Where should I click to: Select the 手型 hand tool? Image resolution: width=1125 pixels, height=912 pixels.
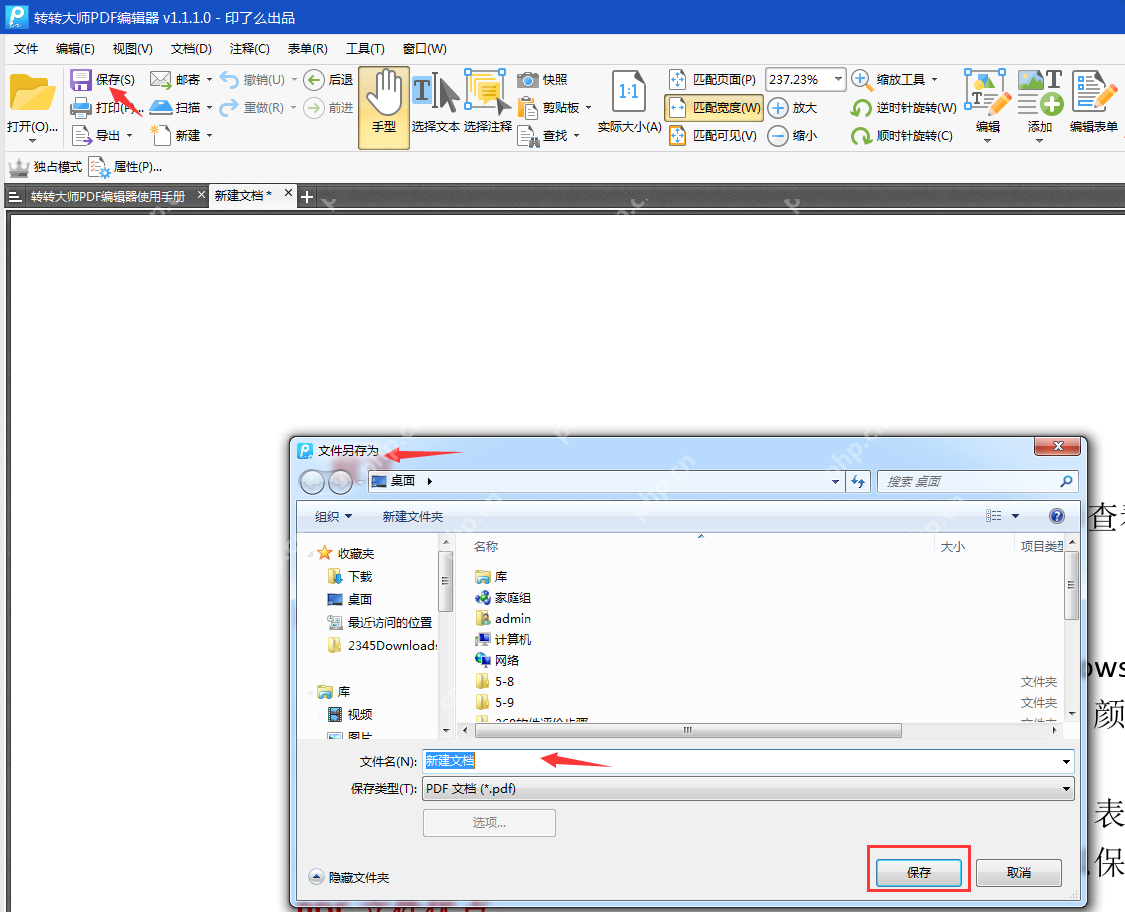384,108
